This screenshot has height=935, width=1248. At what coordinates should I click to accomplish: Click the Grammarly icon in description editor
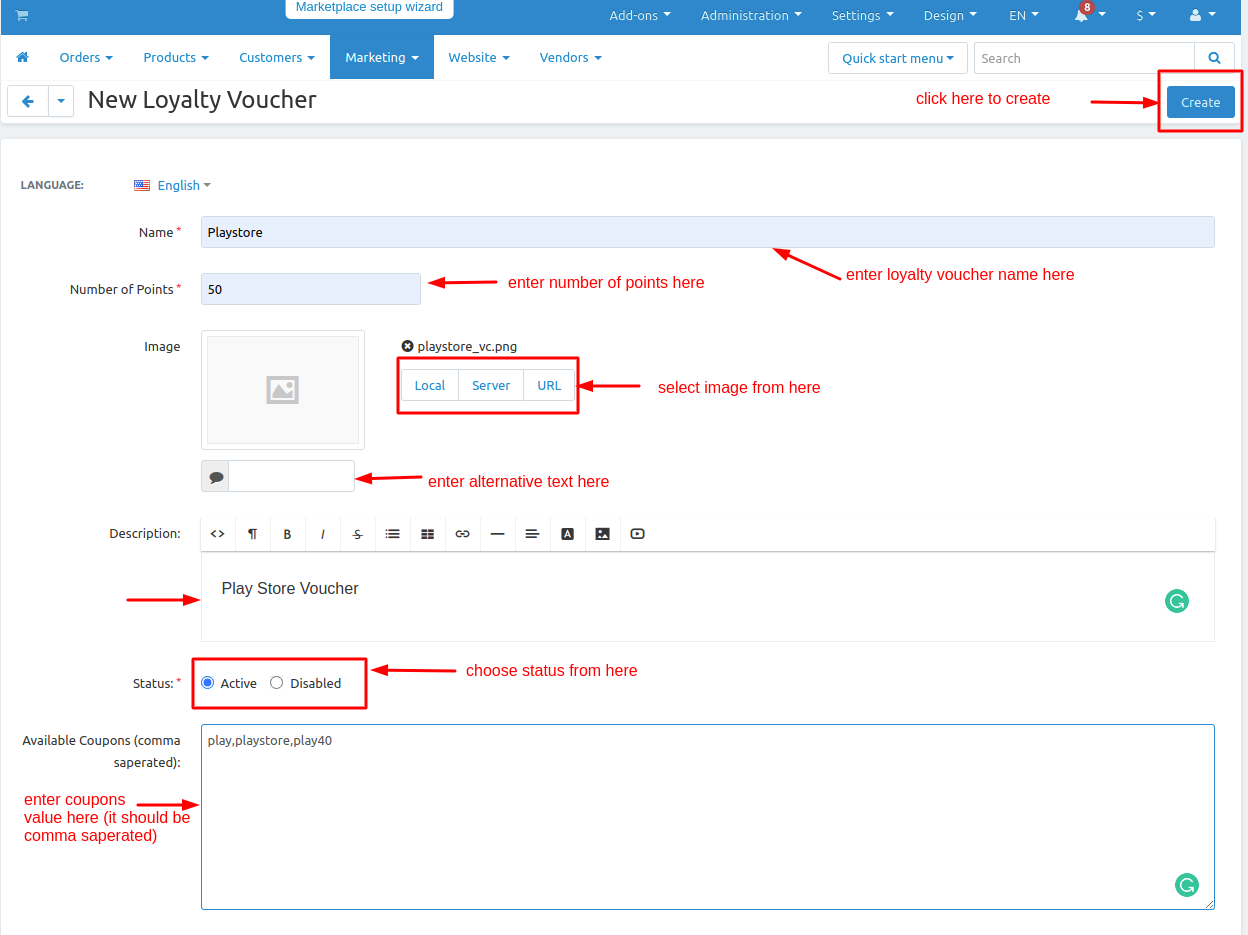click(1177, 601)
